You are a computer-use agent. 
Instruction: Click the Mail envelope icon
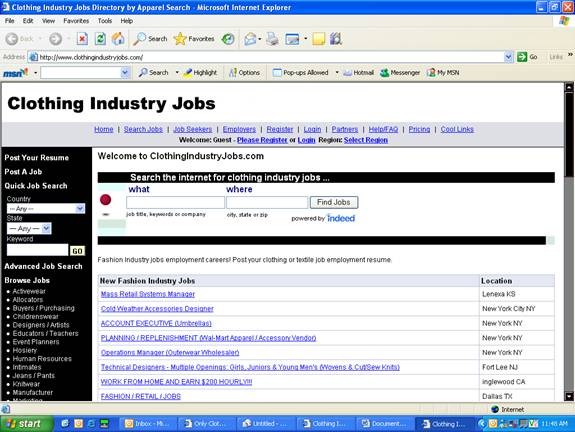[250, 39]
